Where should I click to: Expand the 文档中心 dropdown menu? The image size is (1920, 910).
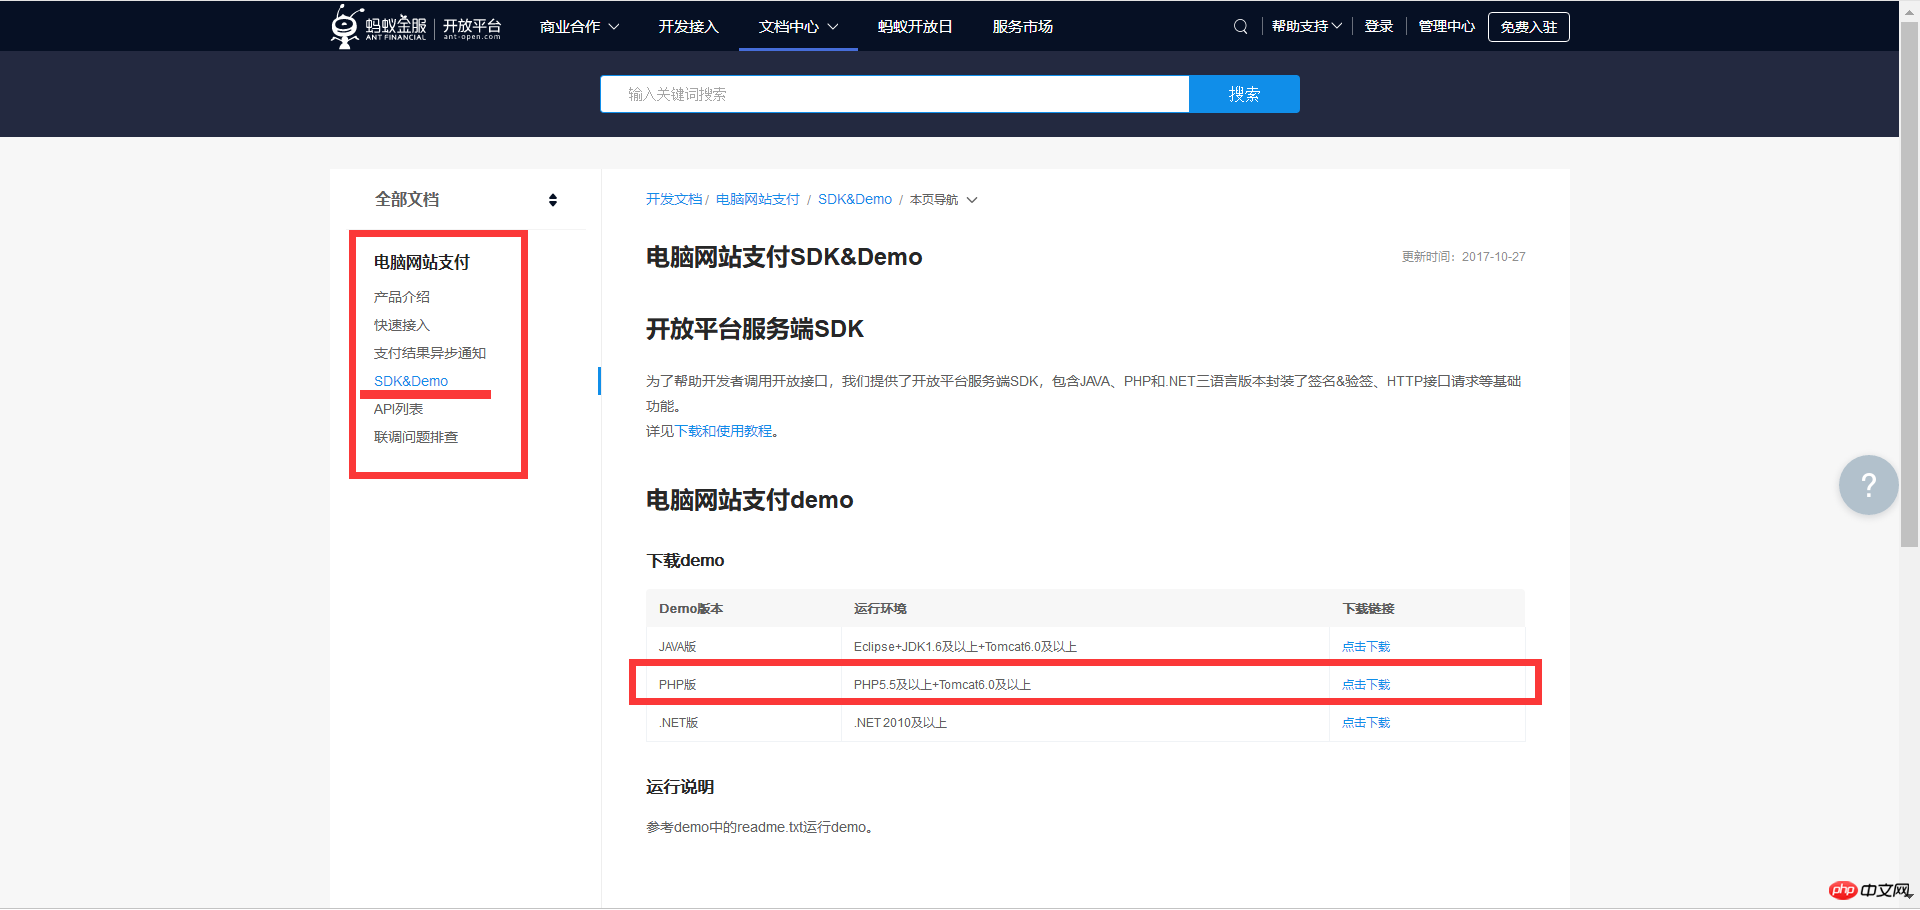pos(798,27)
